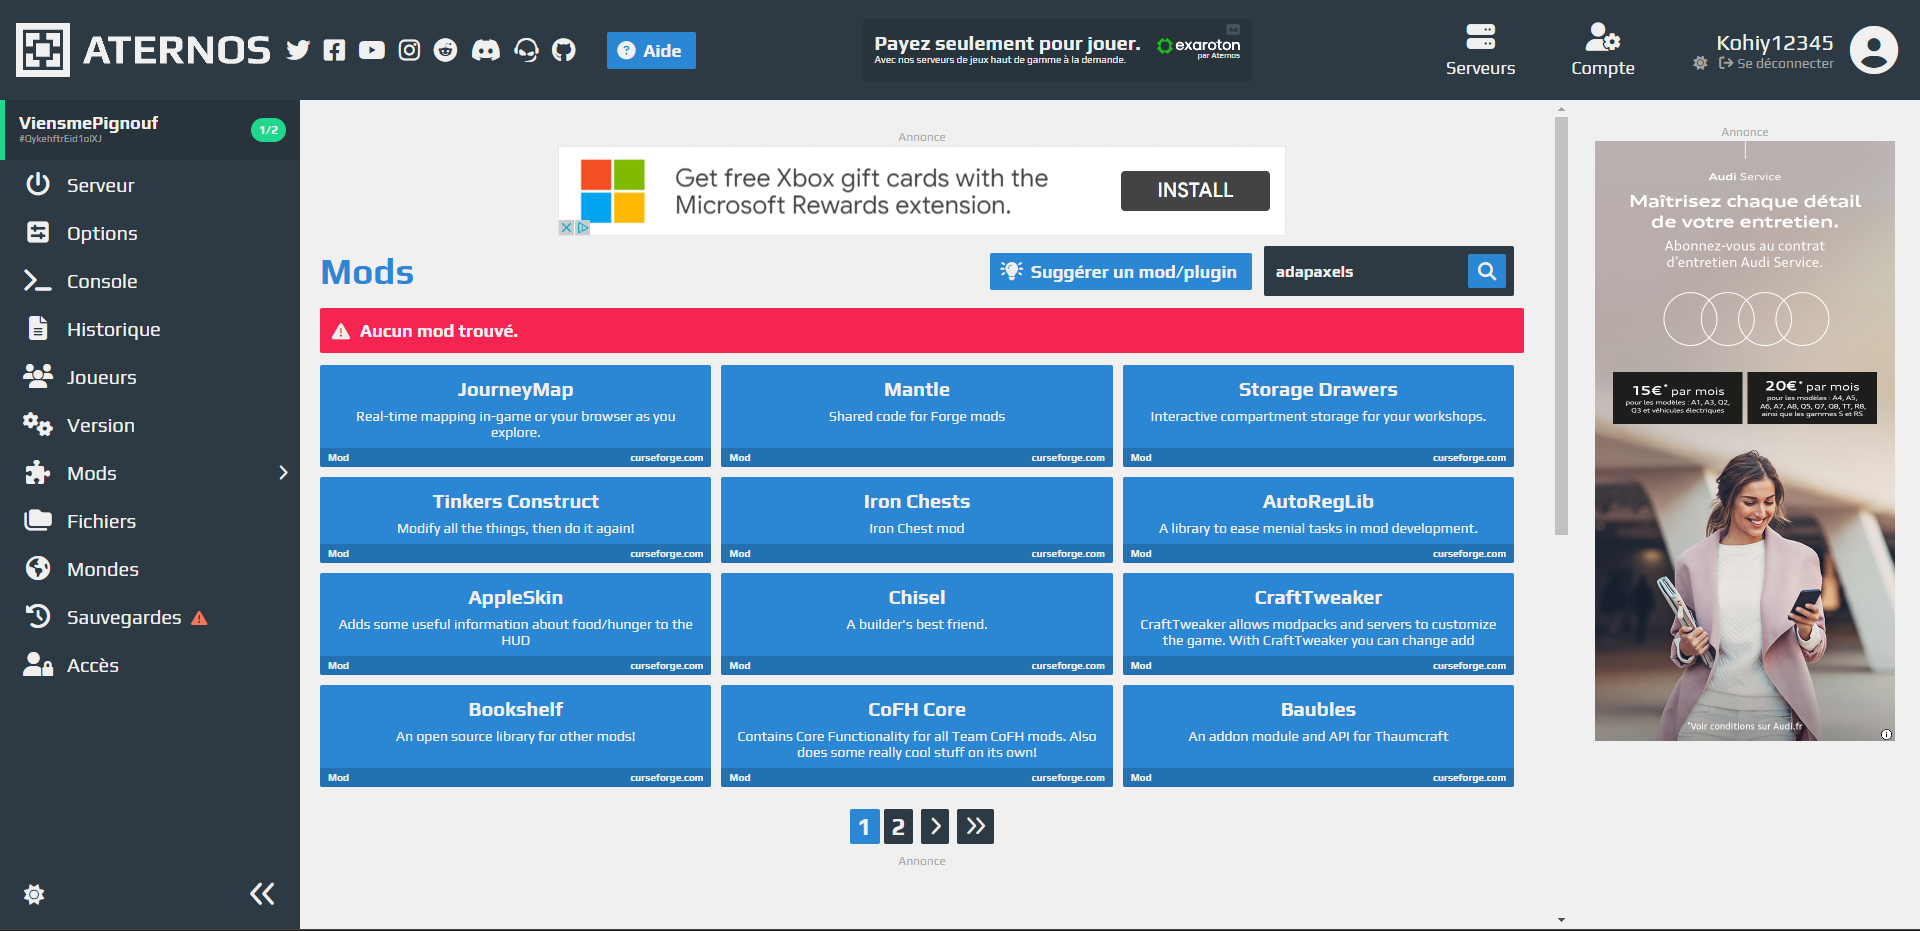
Task: Open the sidebar settings gear icon
Action: point(34,894)
